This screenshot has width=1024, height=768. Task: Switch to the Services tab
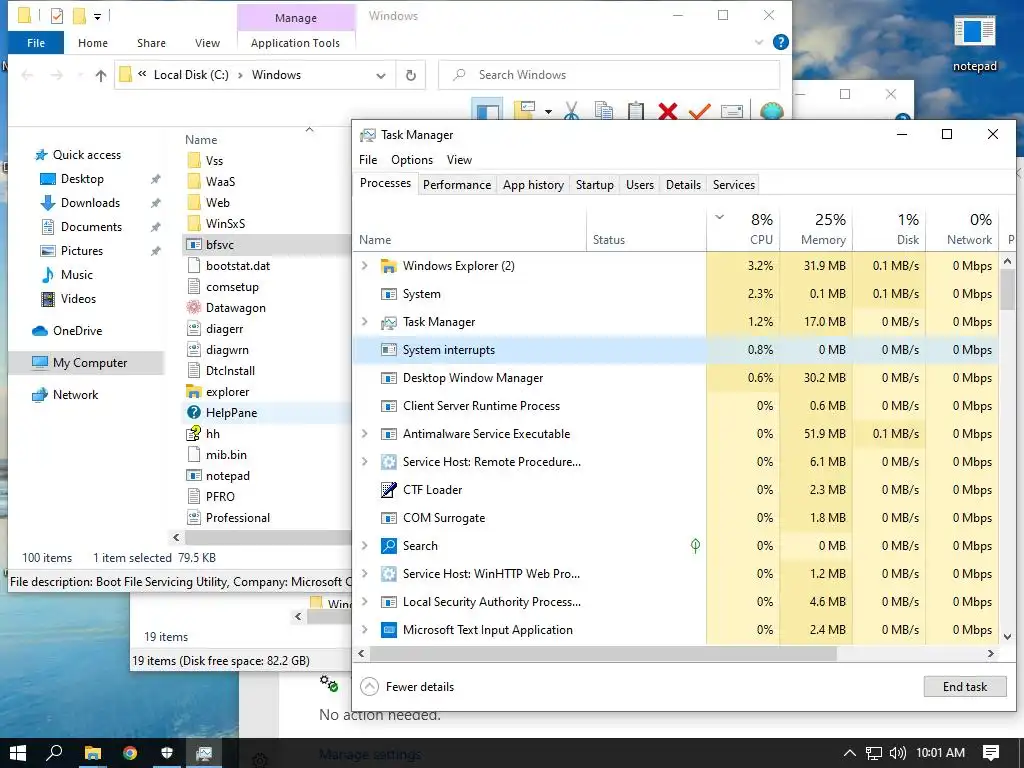(733, 185)
